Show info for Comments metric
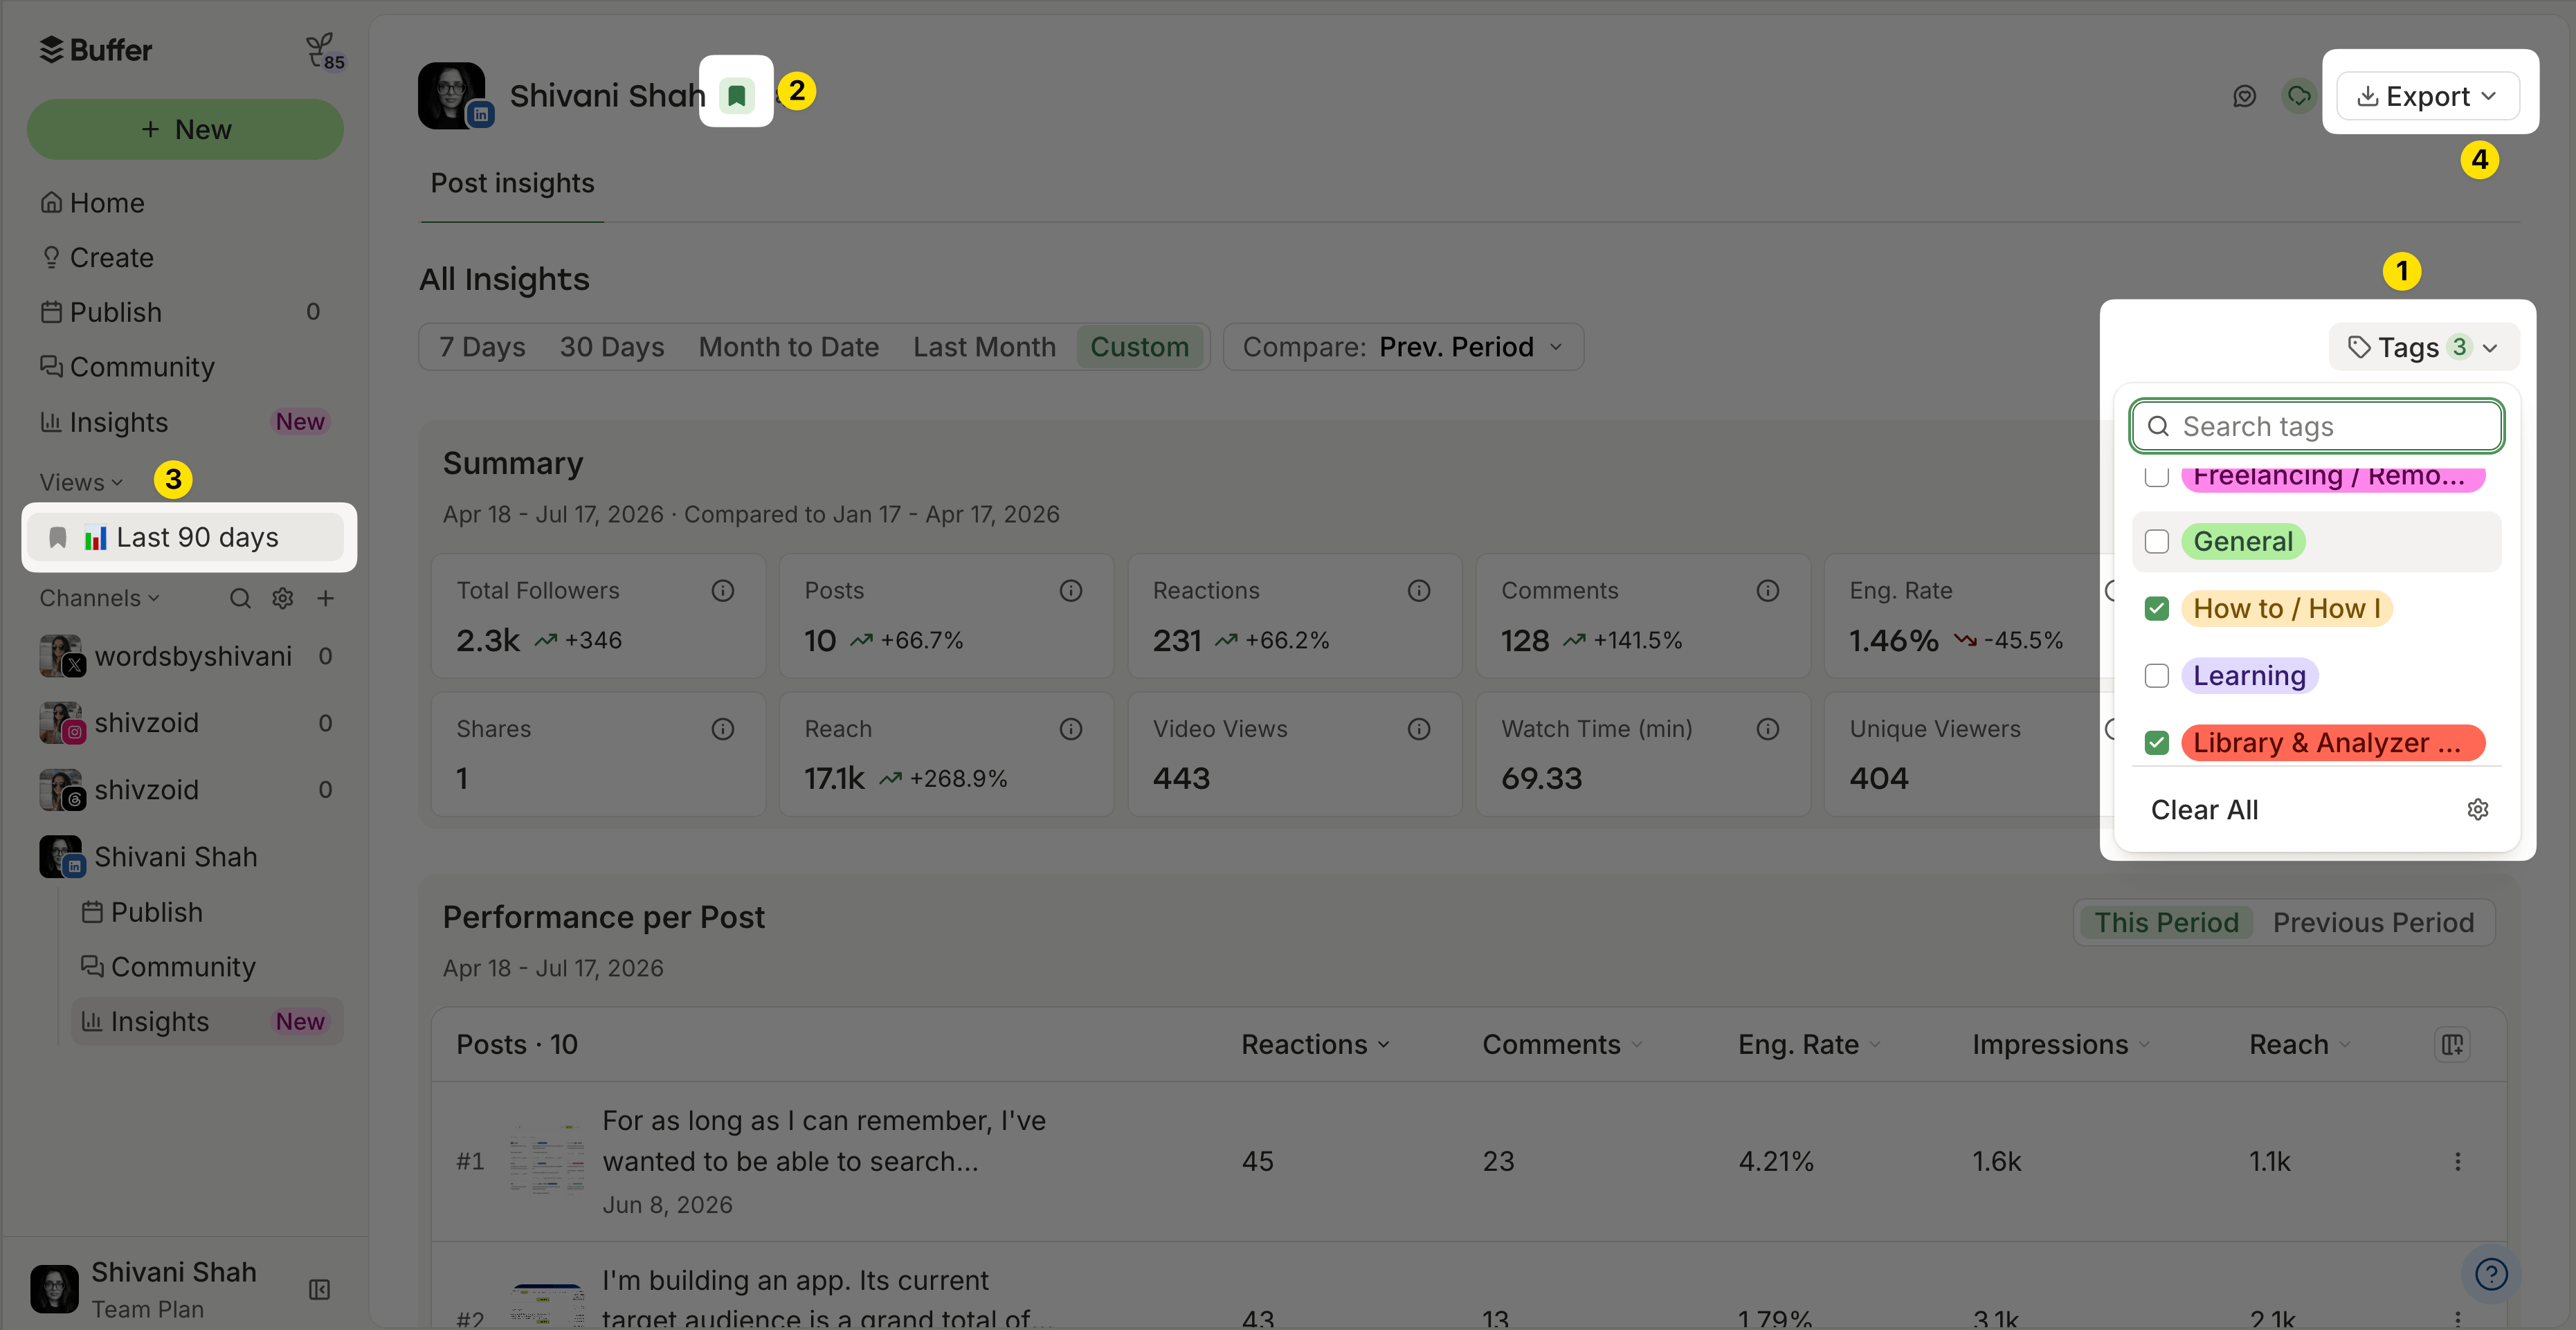Screen dimensions: 2576x1330 pyautogui.click(x=1767, y=591)
